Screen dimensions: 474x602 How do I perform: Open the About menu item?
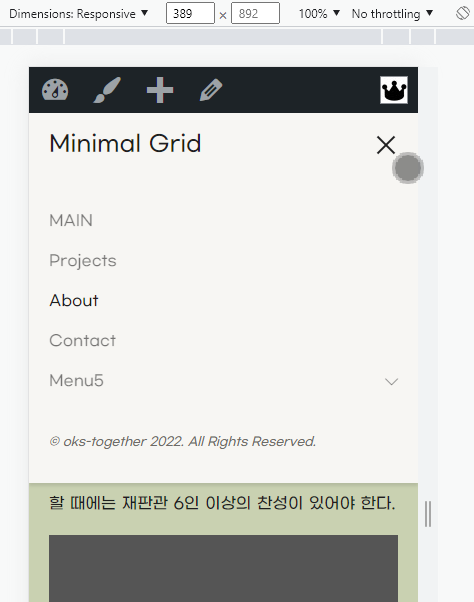[x=74, y=300]
